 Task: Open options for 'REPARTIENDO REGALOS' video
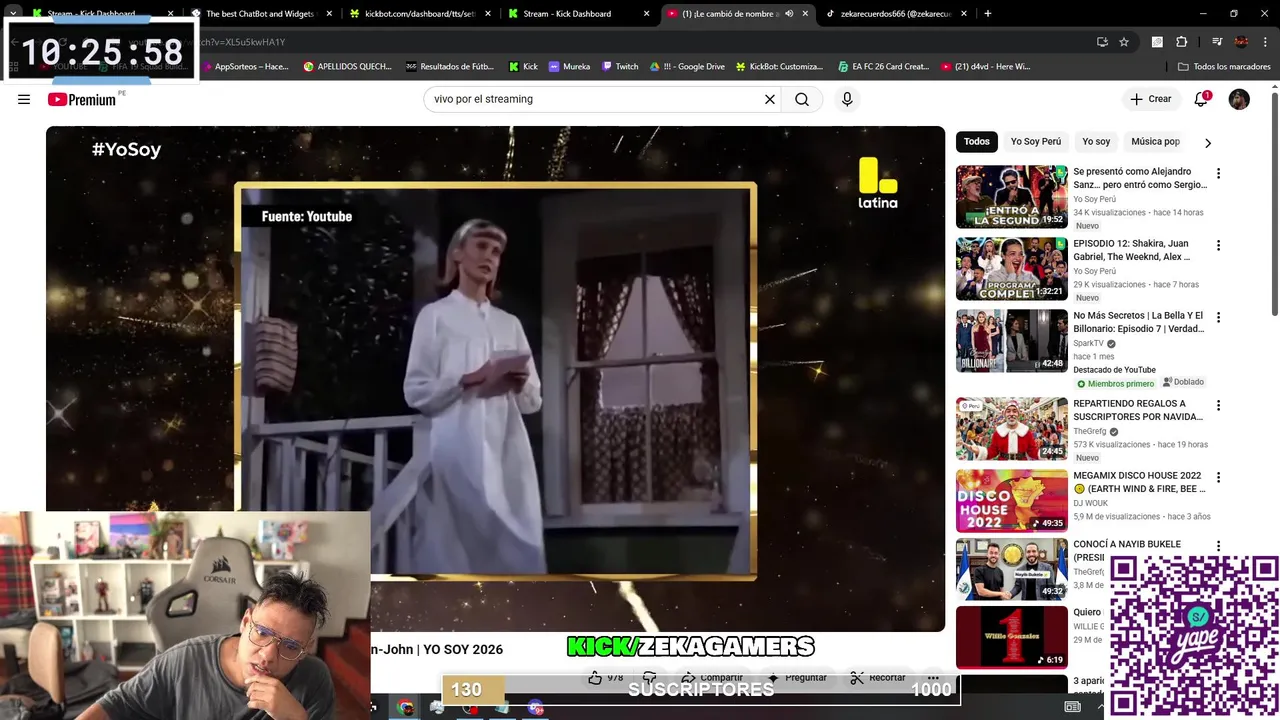[1218, 405]
